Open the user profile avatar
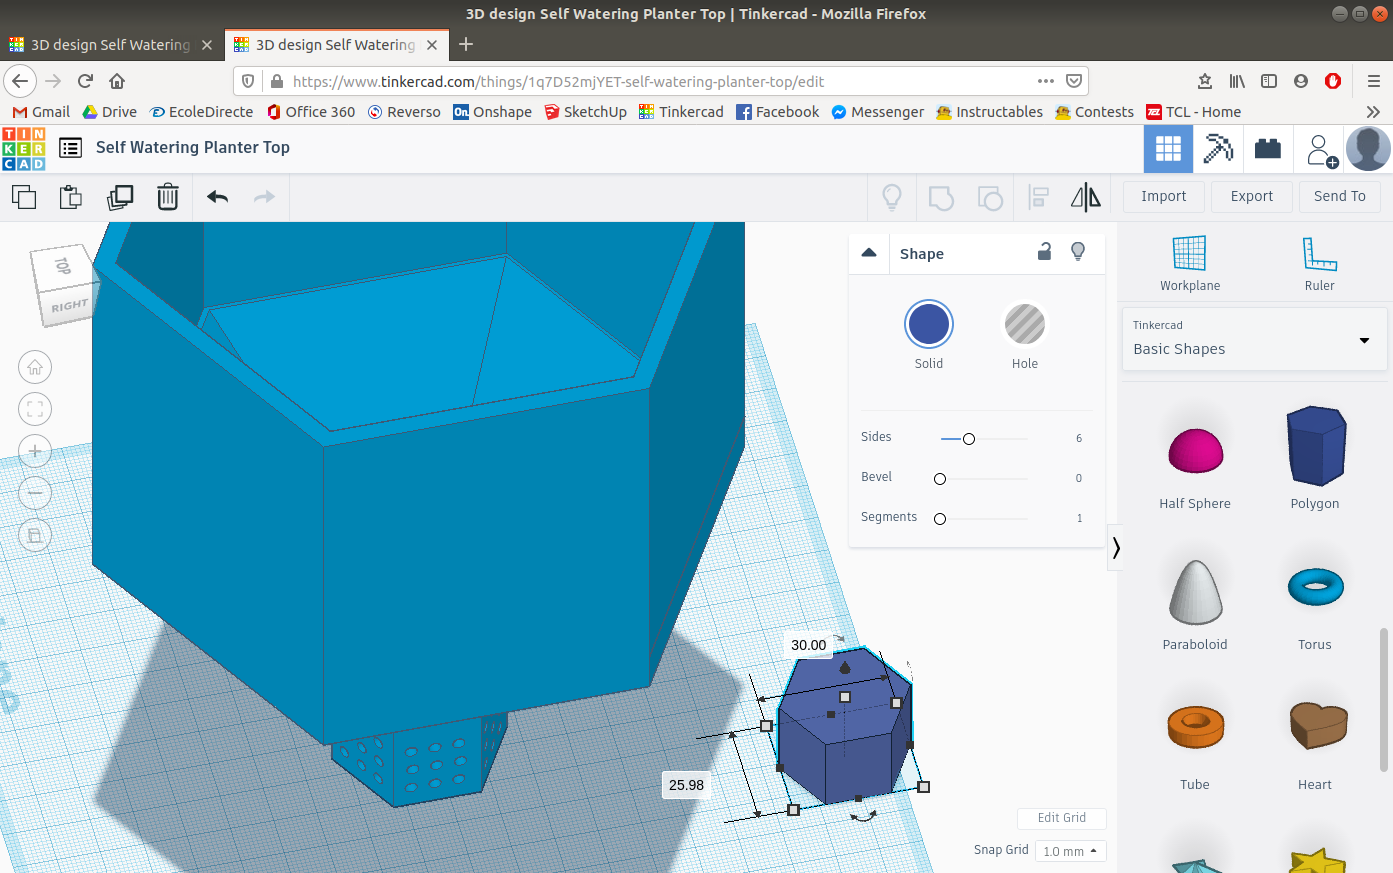1393x873 pixels. tap(1368, 149)
